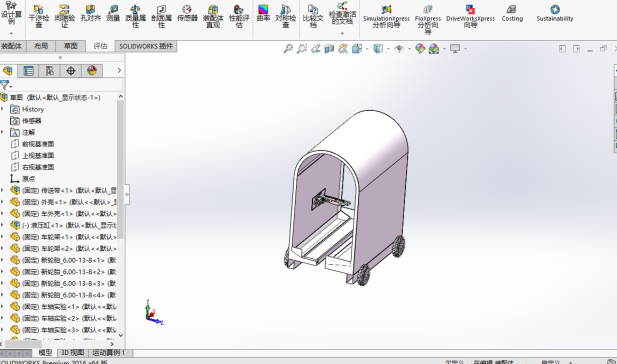The image size is (617, 364).
Task: Click the feature tree vertical scrollbar
Action: click(120, 169)
